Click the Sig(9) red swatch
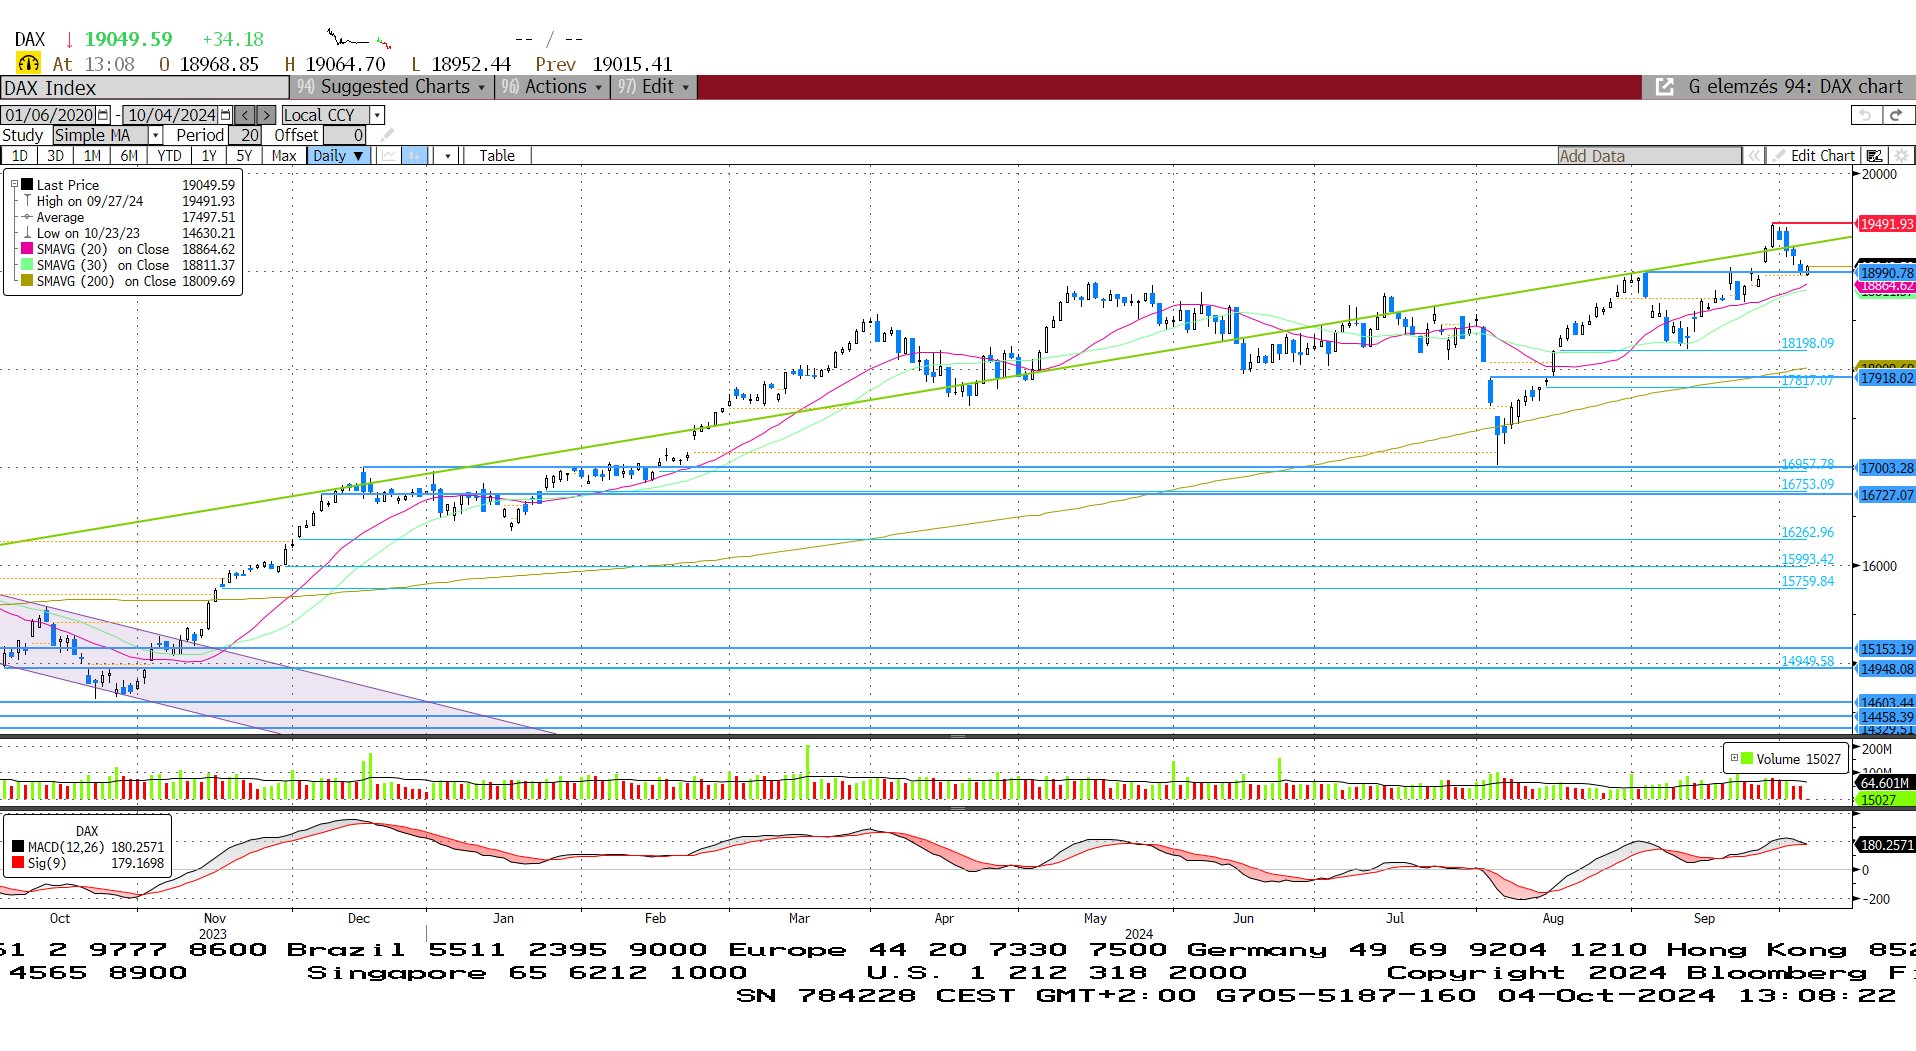Screen dimensions: 1916x1051 click(18, 863)
